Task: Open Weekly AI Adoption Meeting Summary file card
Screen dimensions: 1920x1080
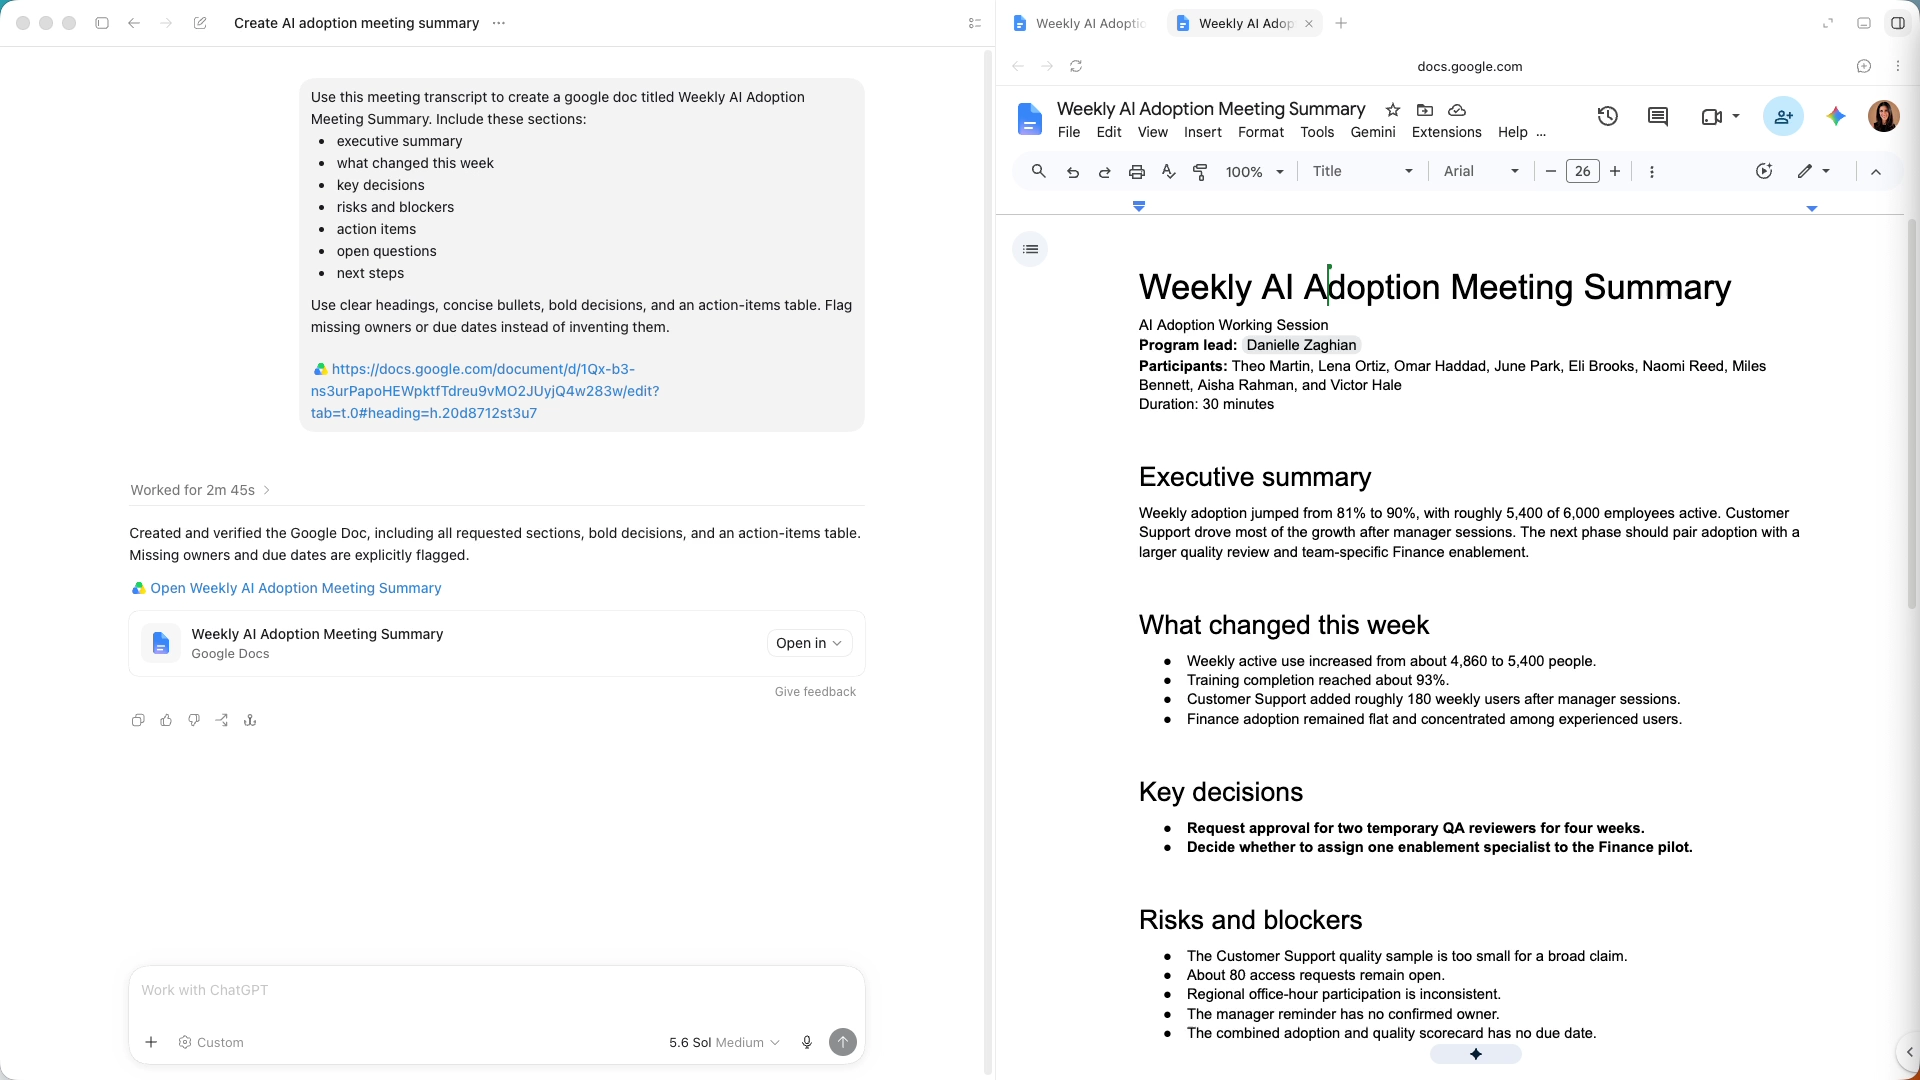Action: [x=497, y=643]
